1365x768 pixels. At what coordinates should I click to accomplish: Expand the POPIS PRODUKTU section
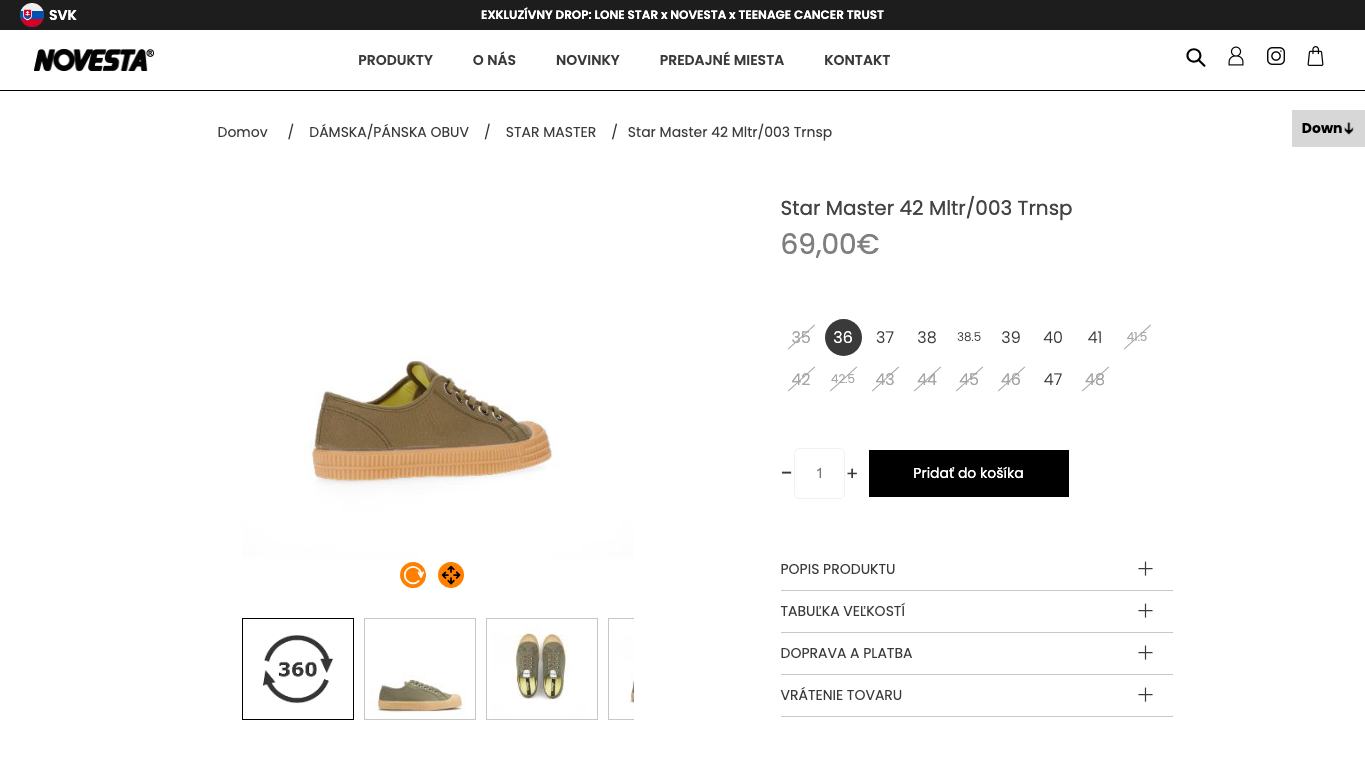pos(976,569)
